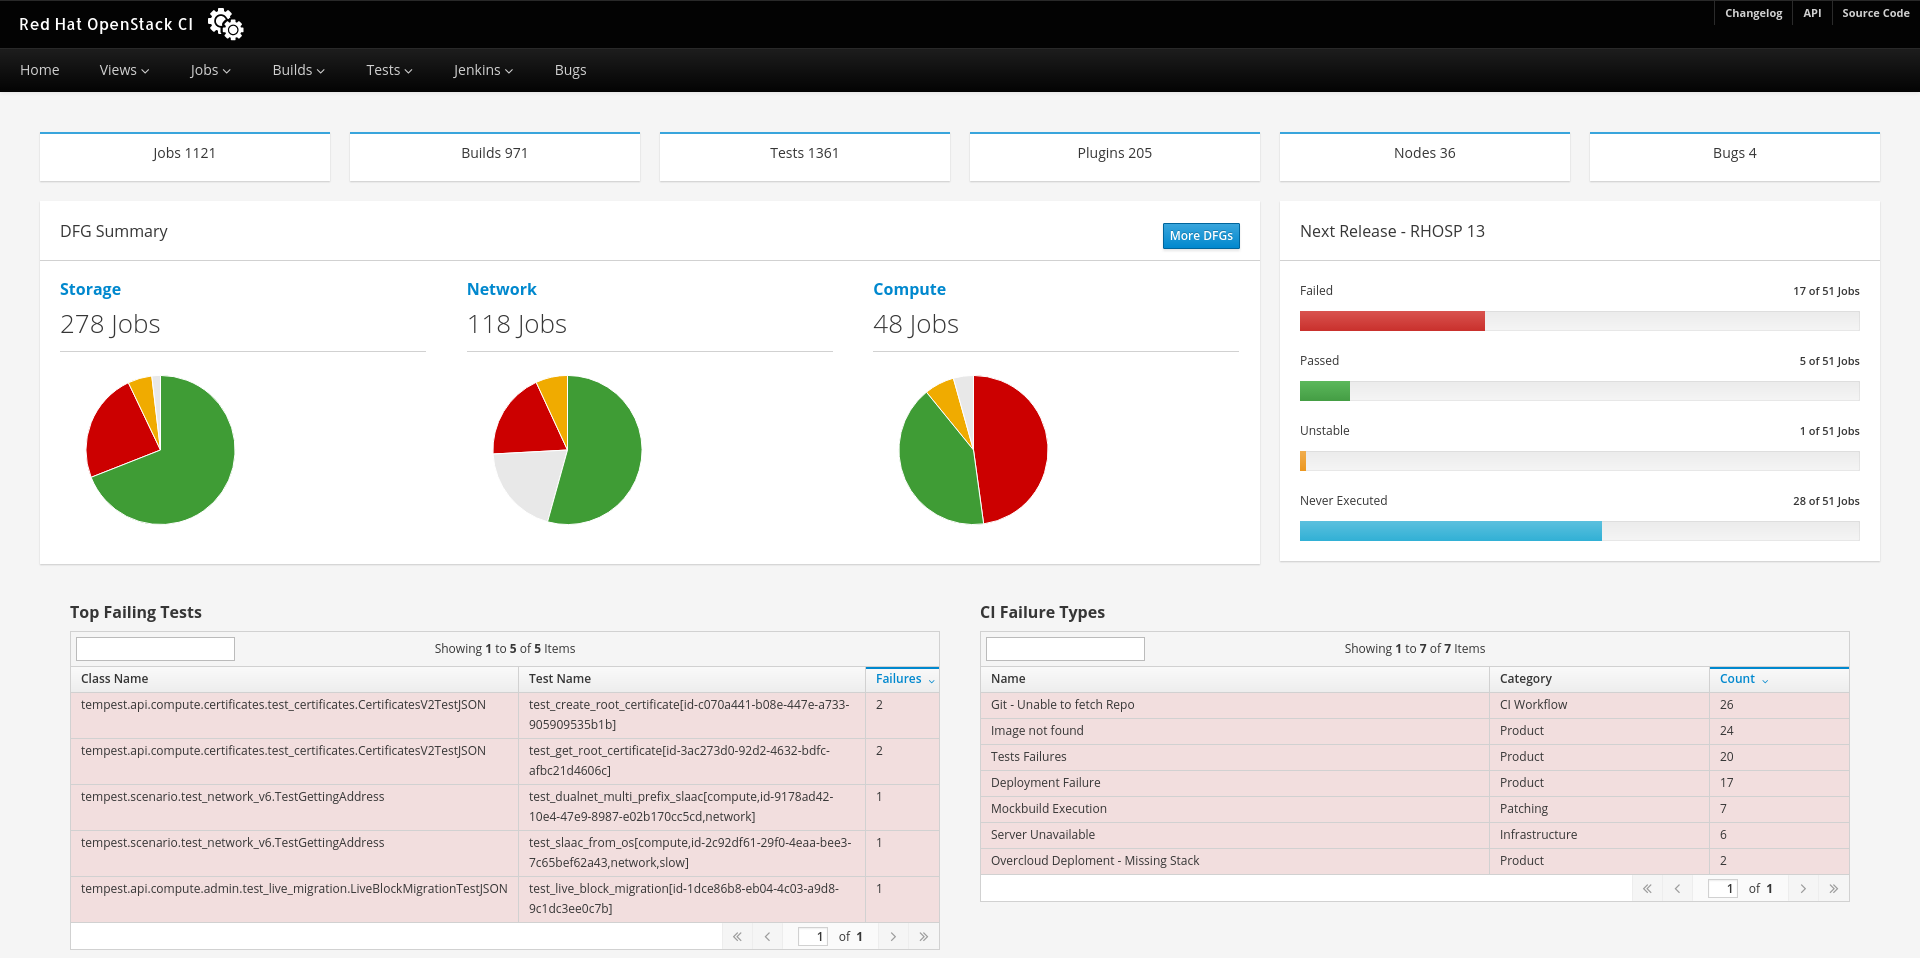This screenshot has height=958, width=1920.
Task: Select test_slaac_from_os test row
Action: (505, 853)
